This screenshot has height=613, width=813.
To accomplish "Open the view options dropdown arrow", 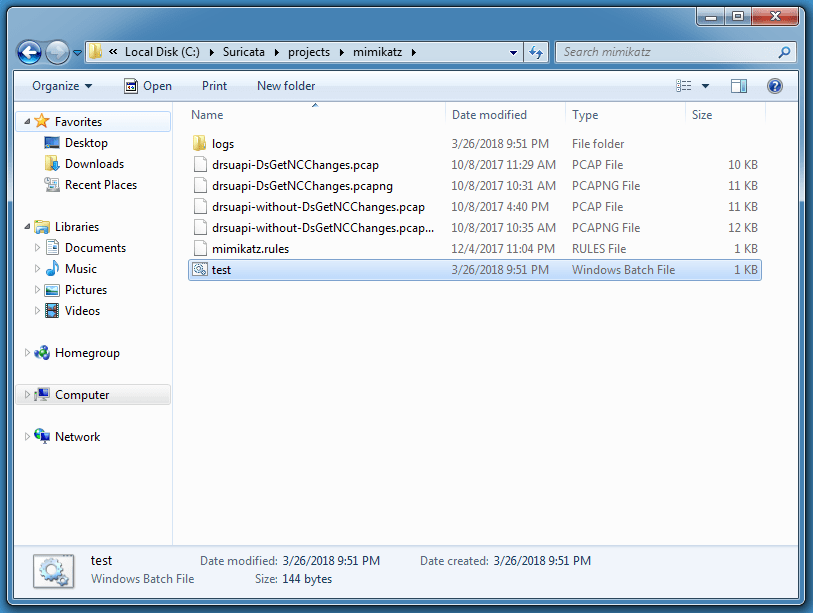I will (x=705, y=86).
